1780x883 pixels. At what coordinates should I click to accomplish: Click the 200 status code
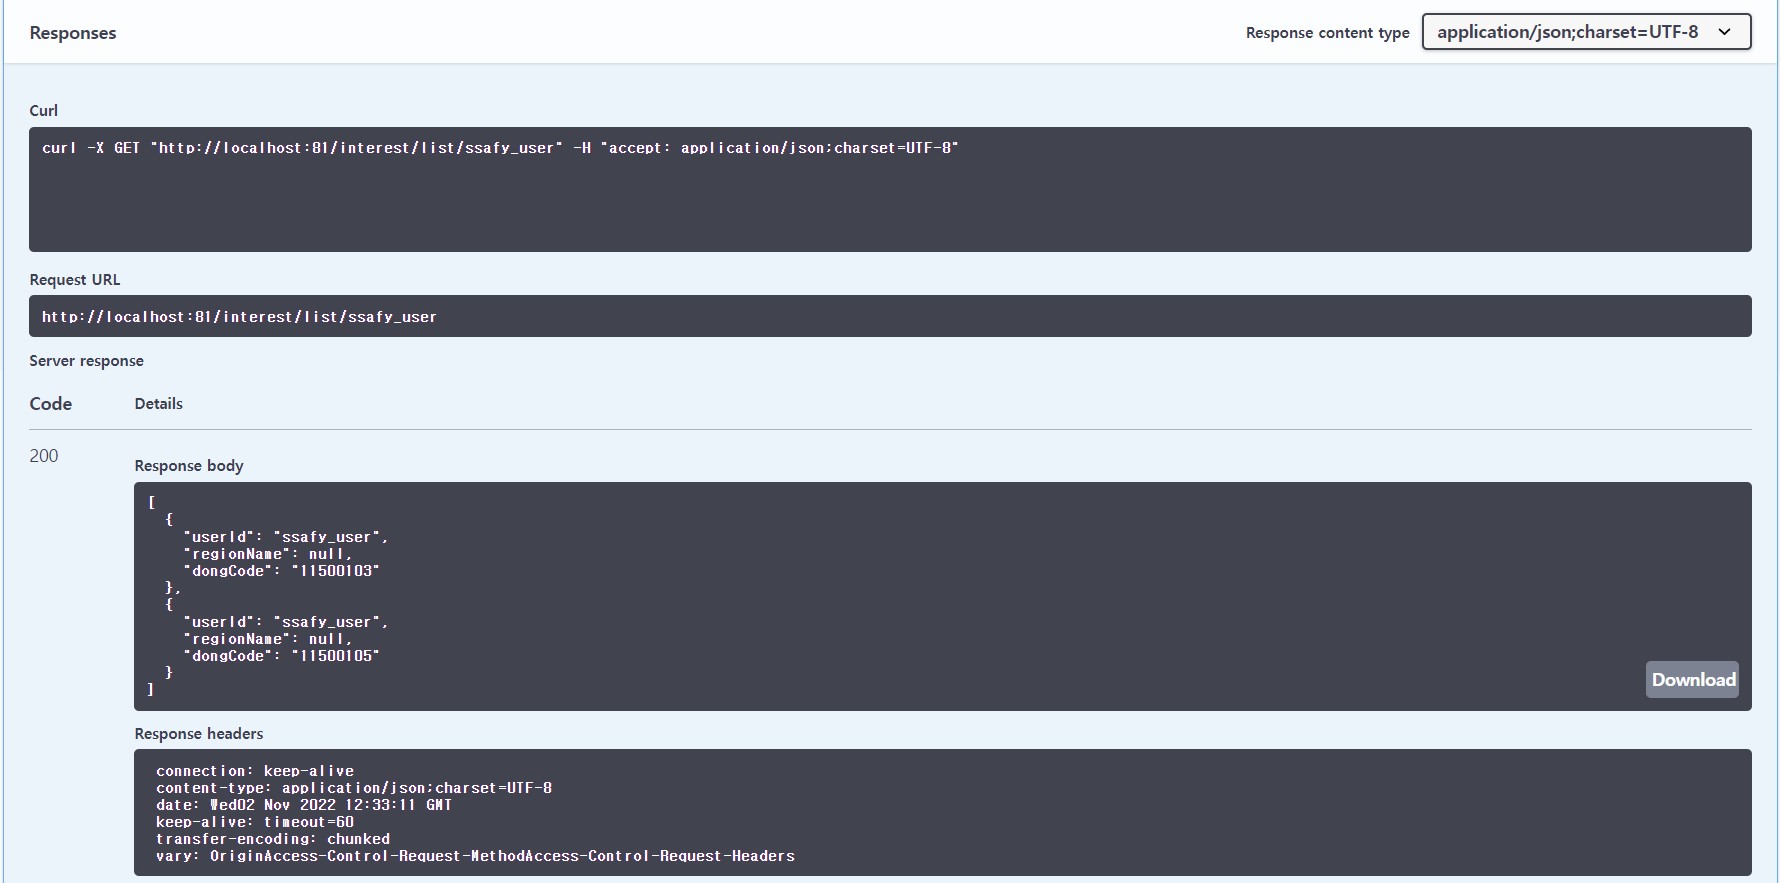[x=44, y=456]
